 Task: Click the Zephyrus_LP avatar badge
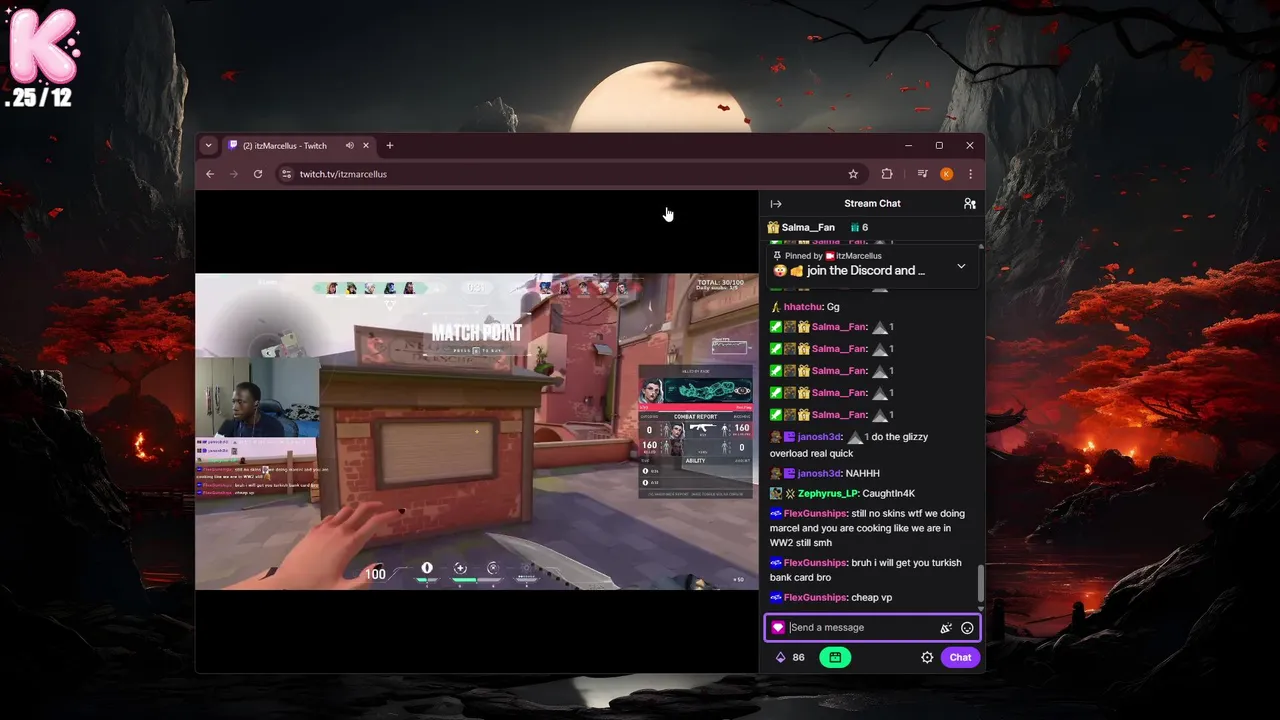[776, 494]
